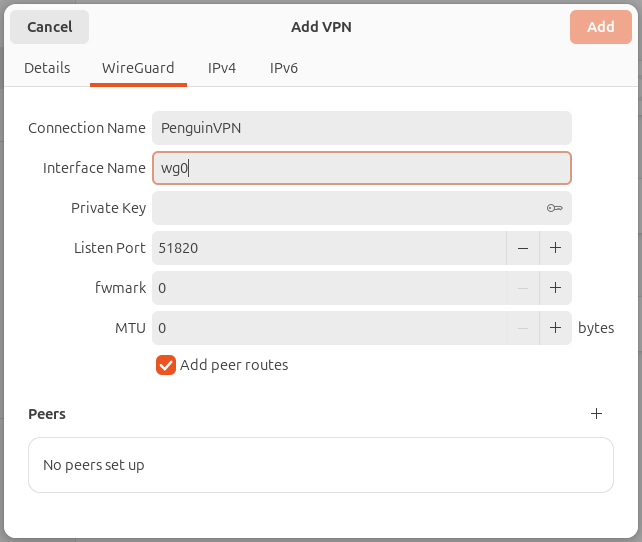The height and width of the screenshot is (542, 642).
Task: Click the Cancel button
Action: pyautogui.click(x=50, y=27)
